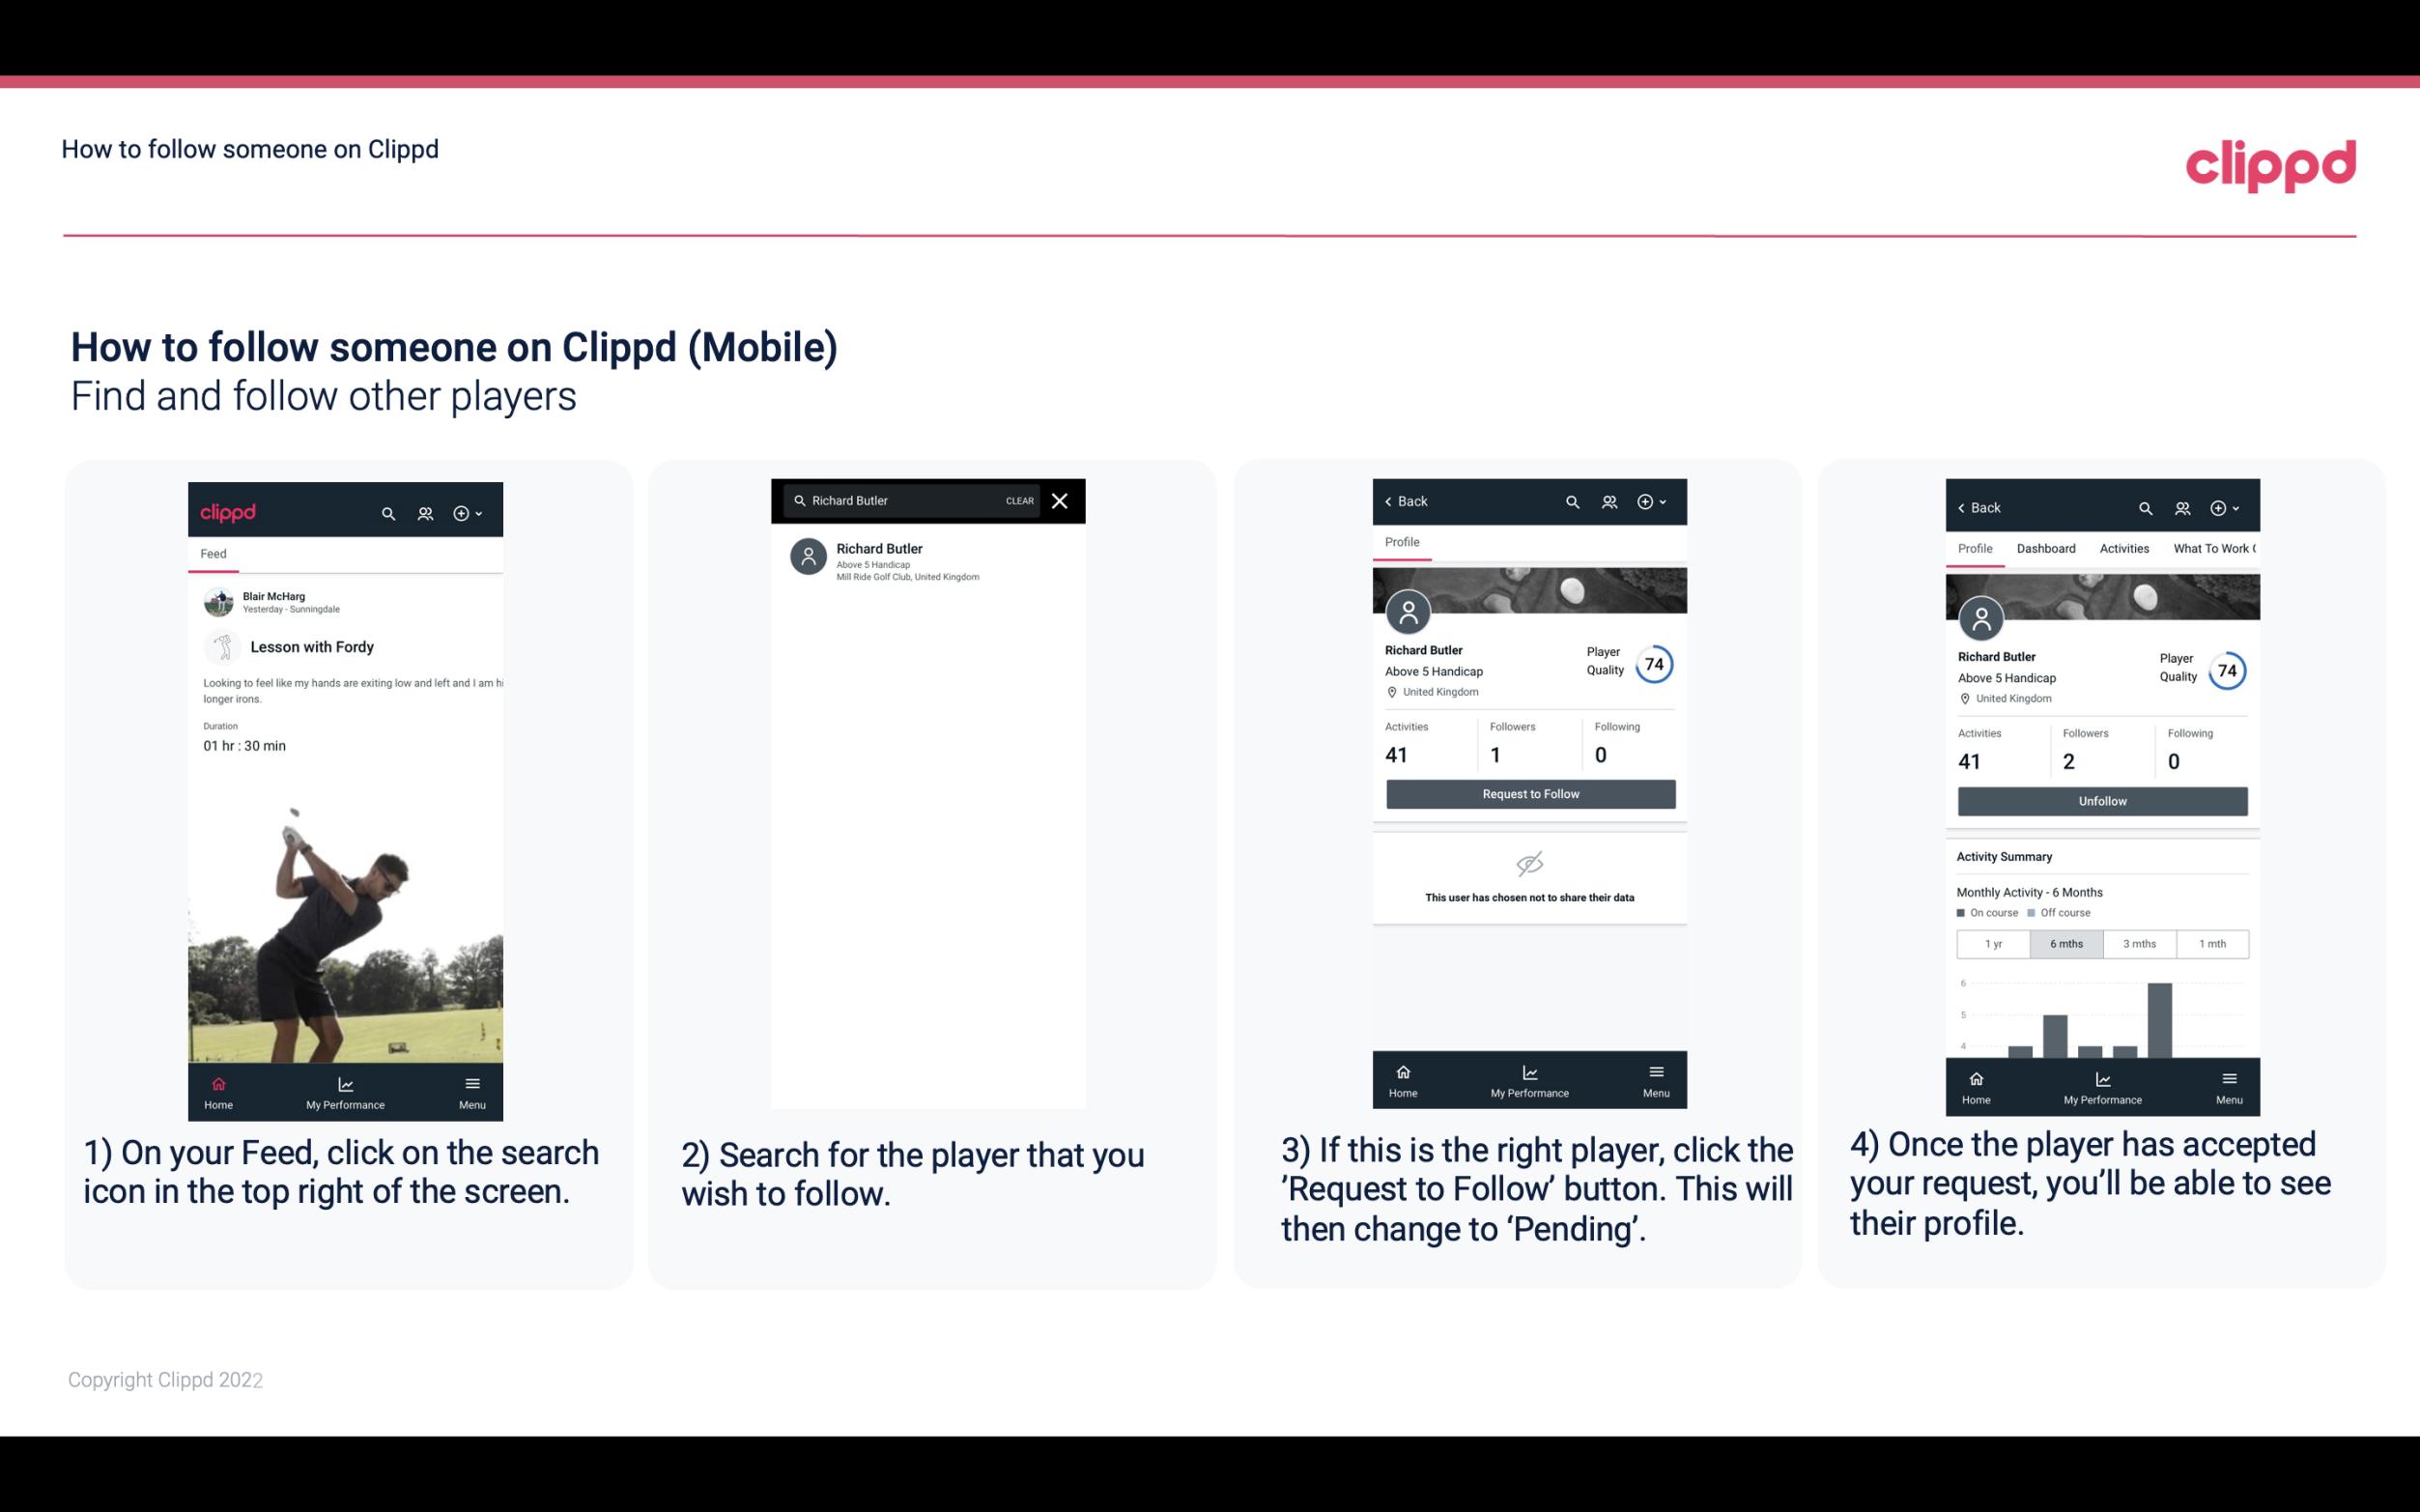Image resolution: width=2420 pixels, height=1512 pixels.
Task: Select the Dashboard tab on Richard Butler page
Action: coord(2046,547)
